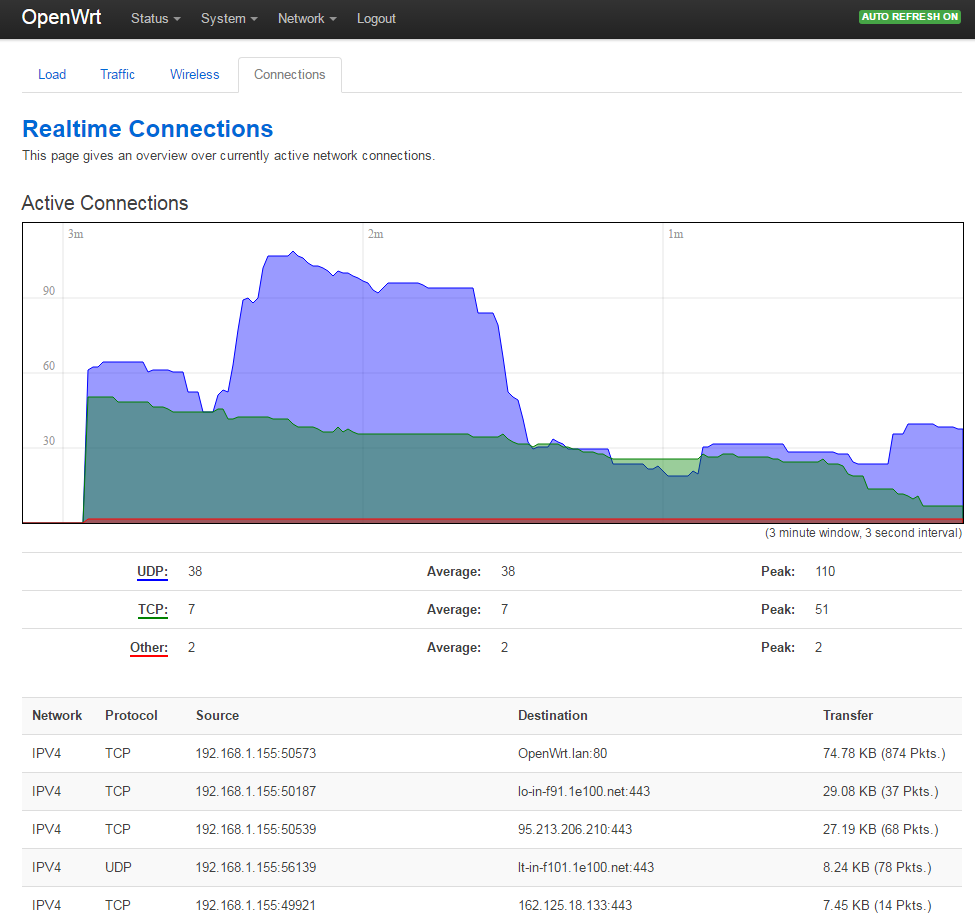The image size is (975, 922).
Task: Toggle the Auto Refresh On badge
Action: click(x=910, y=17)
